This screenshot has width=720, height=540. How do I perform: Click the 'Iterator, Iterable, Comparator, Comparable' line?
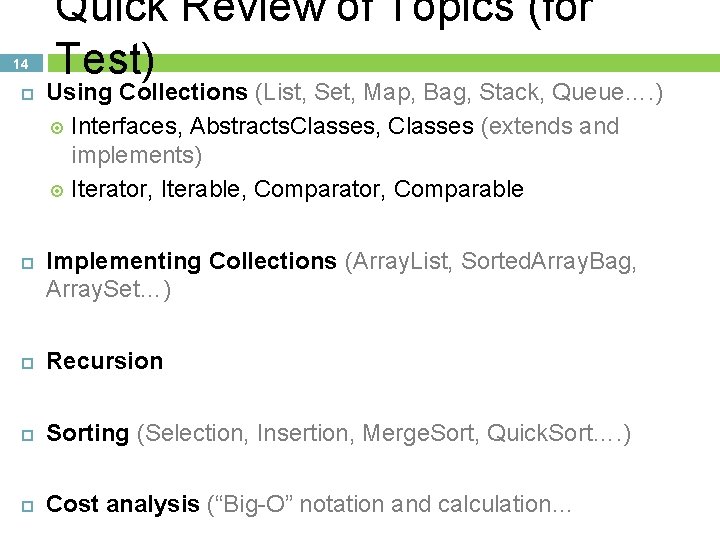tap(297, 190)
